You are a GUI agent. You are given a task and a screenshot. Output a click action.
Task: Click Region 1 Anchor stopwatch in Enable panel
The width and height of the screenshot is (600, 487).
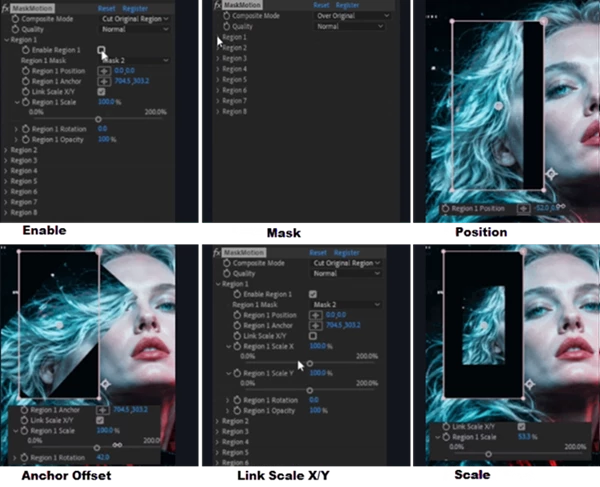click(26, 81)
